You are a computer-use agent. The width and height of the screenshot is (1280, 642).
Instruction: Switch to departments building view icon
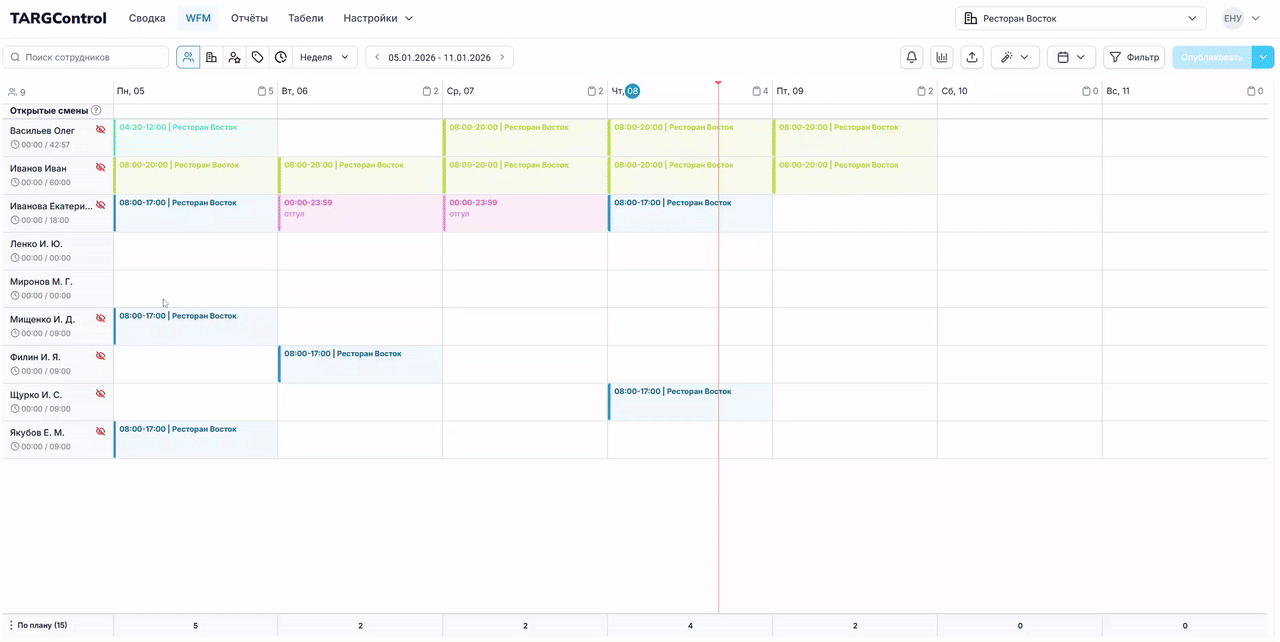(211, 57)
